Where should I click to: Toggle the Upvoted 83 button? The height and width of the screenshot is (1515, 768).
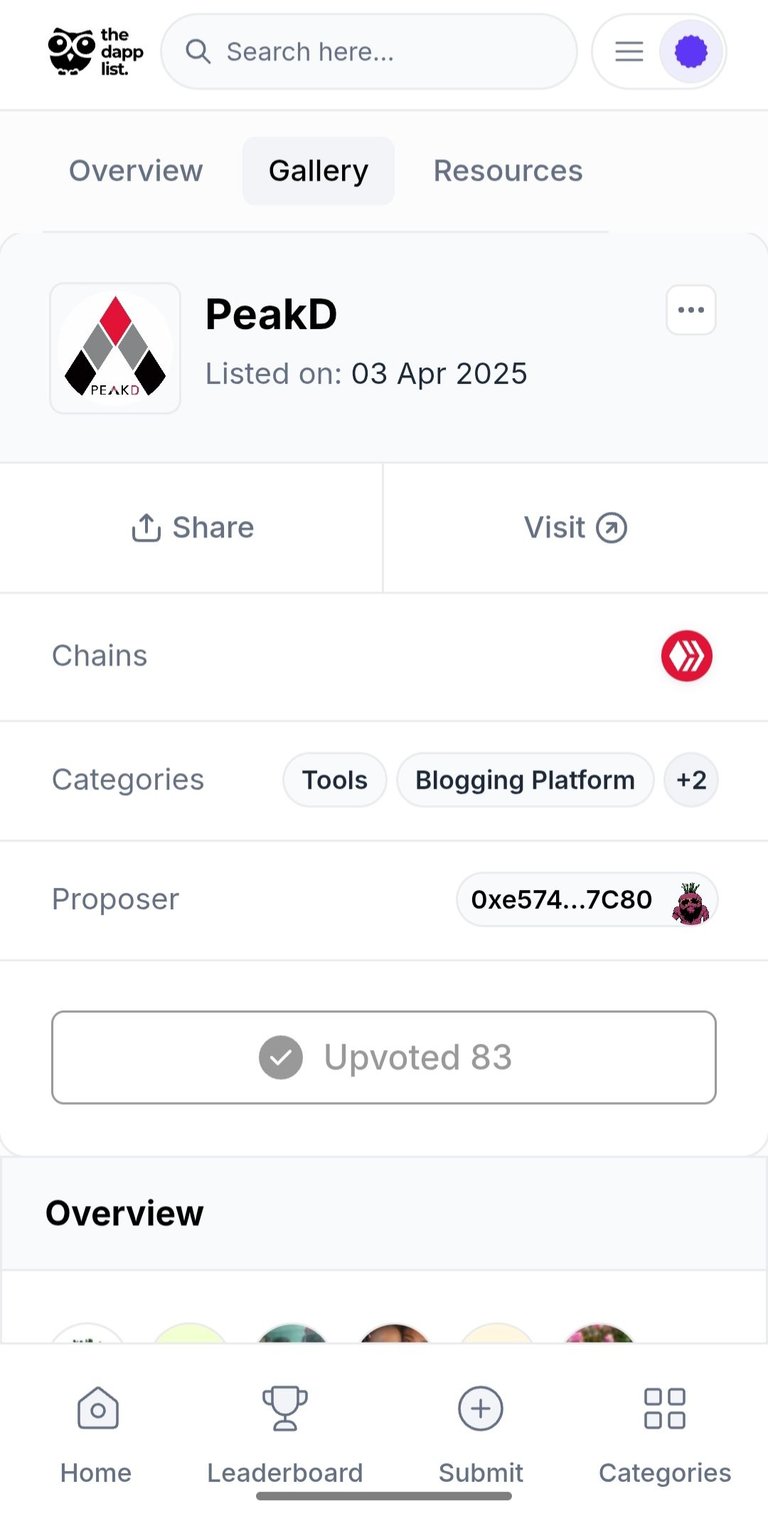[384, 1057]
